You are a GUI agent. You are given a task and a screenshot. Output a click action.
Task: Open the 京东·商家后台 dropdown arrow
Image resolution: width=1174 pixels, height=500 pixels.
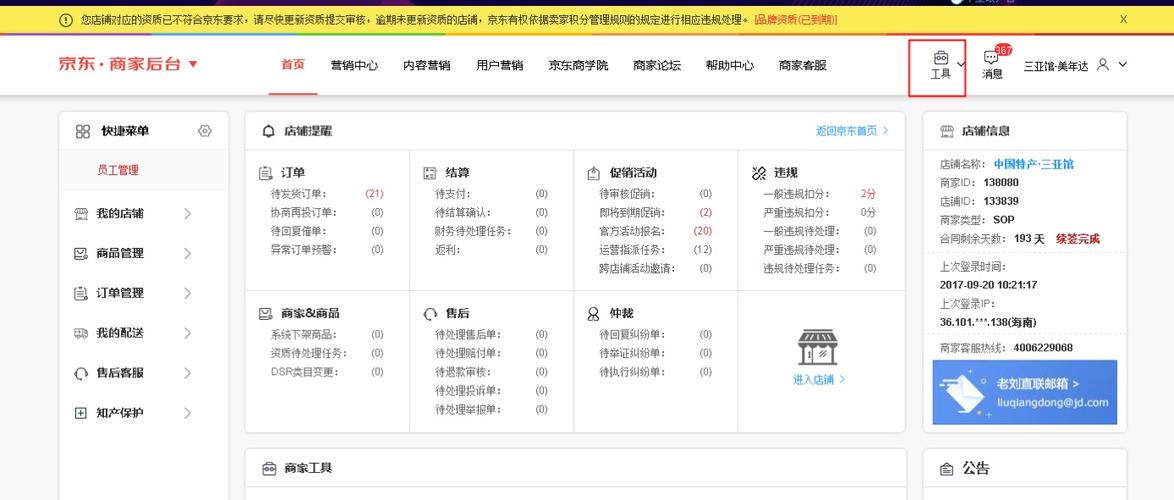tap(193, 64)
